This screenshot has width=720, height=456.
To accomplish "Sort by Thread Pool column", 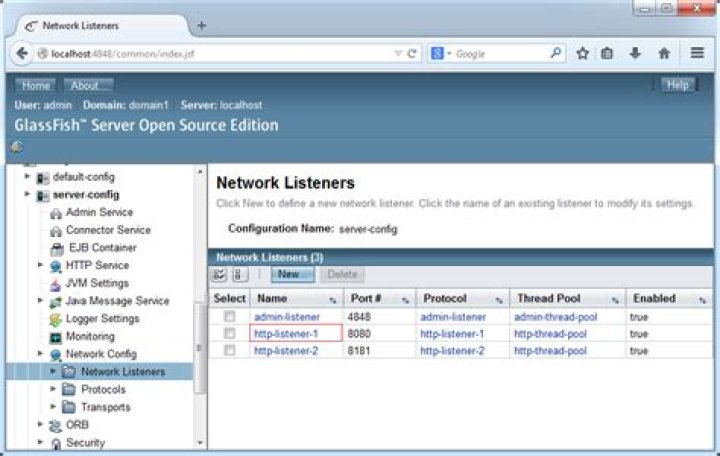I will click(x=615, y=300).
